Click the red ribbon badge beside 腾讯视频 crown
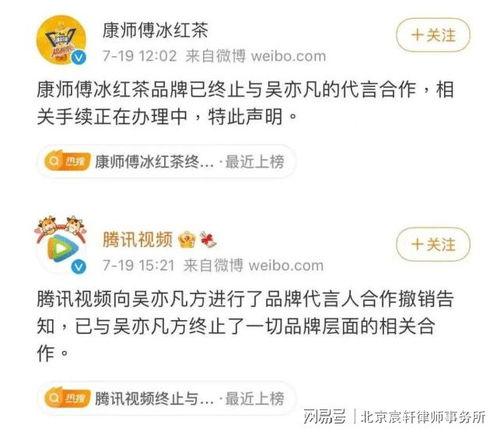The image size is (500, 432). point(208,239)
